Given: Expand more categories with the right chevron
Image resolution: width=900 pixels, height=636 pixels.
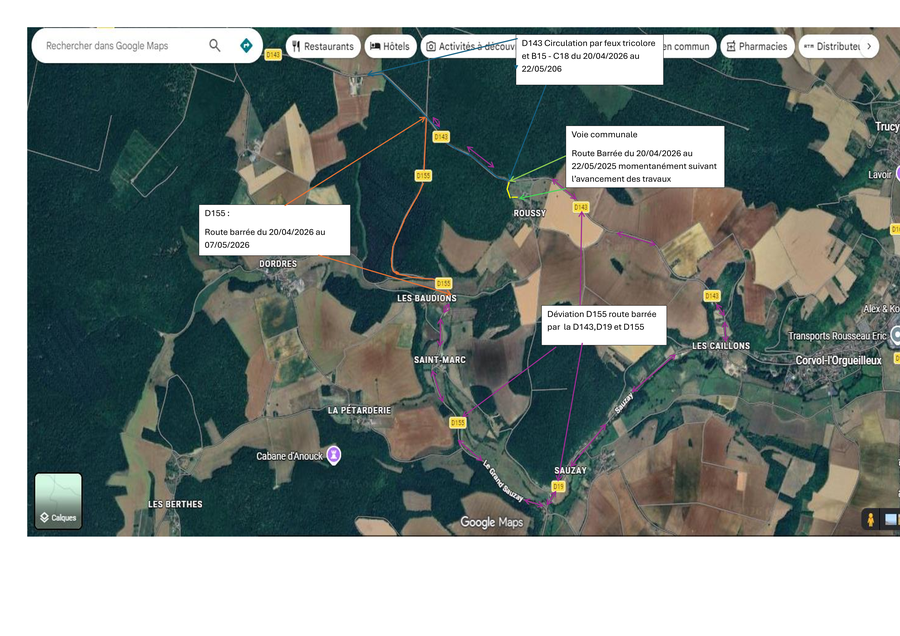Looking at the screenshot, I should (x=869, y=46).
